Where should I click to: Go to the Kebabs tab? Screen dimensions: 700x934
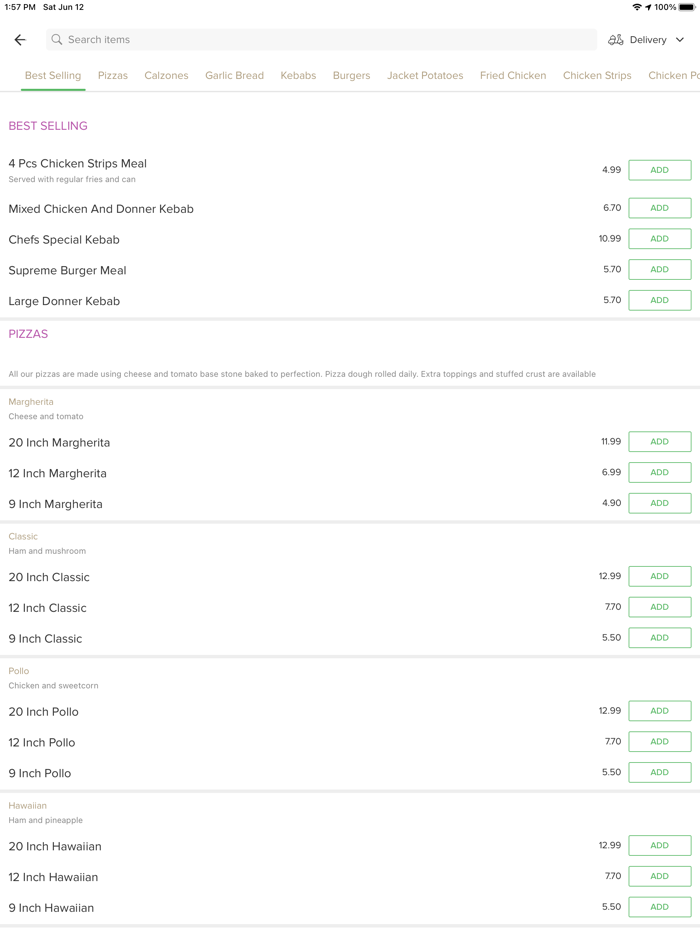pos(298,76)
